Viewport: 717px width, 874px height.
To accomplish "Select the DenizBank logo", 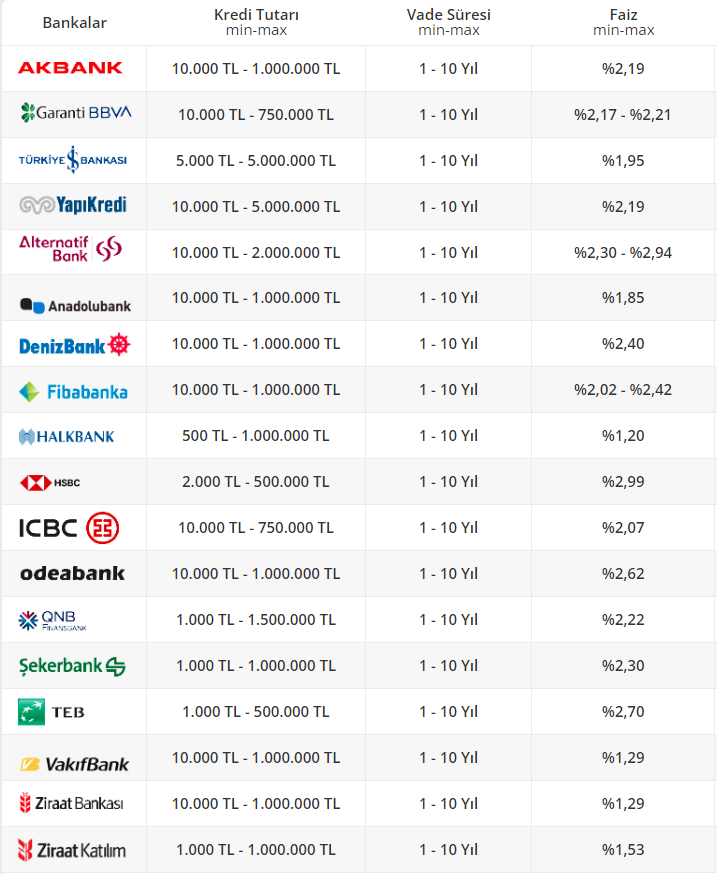I will pyautogui.click(x=75, y=345).
